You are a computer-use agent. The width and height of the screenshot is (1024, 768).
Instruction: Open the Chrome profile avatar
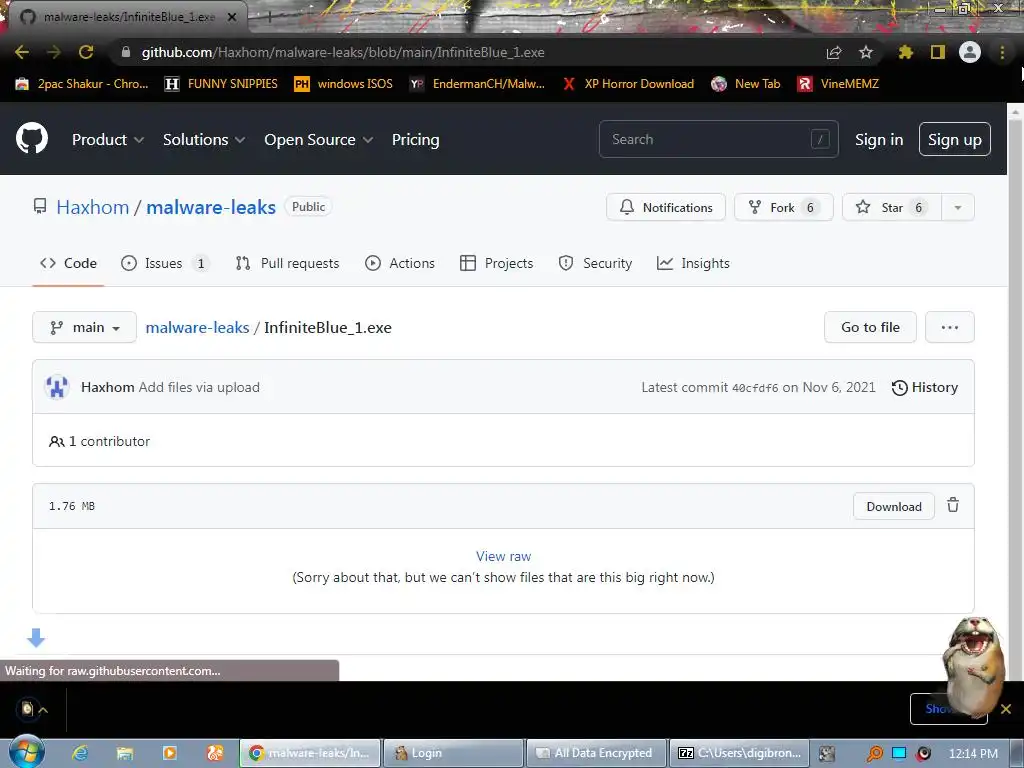(970, 52)
